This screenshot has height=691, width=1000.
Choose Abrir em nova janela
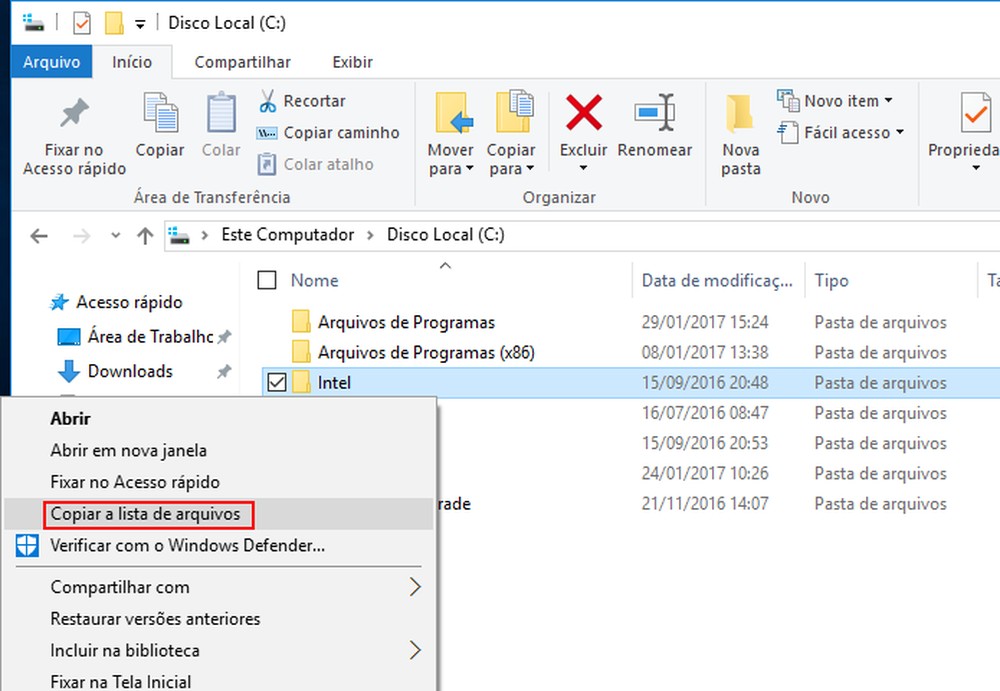coord(219,450)
